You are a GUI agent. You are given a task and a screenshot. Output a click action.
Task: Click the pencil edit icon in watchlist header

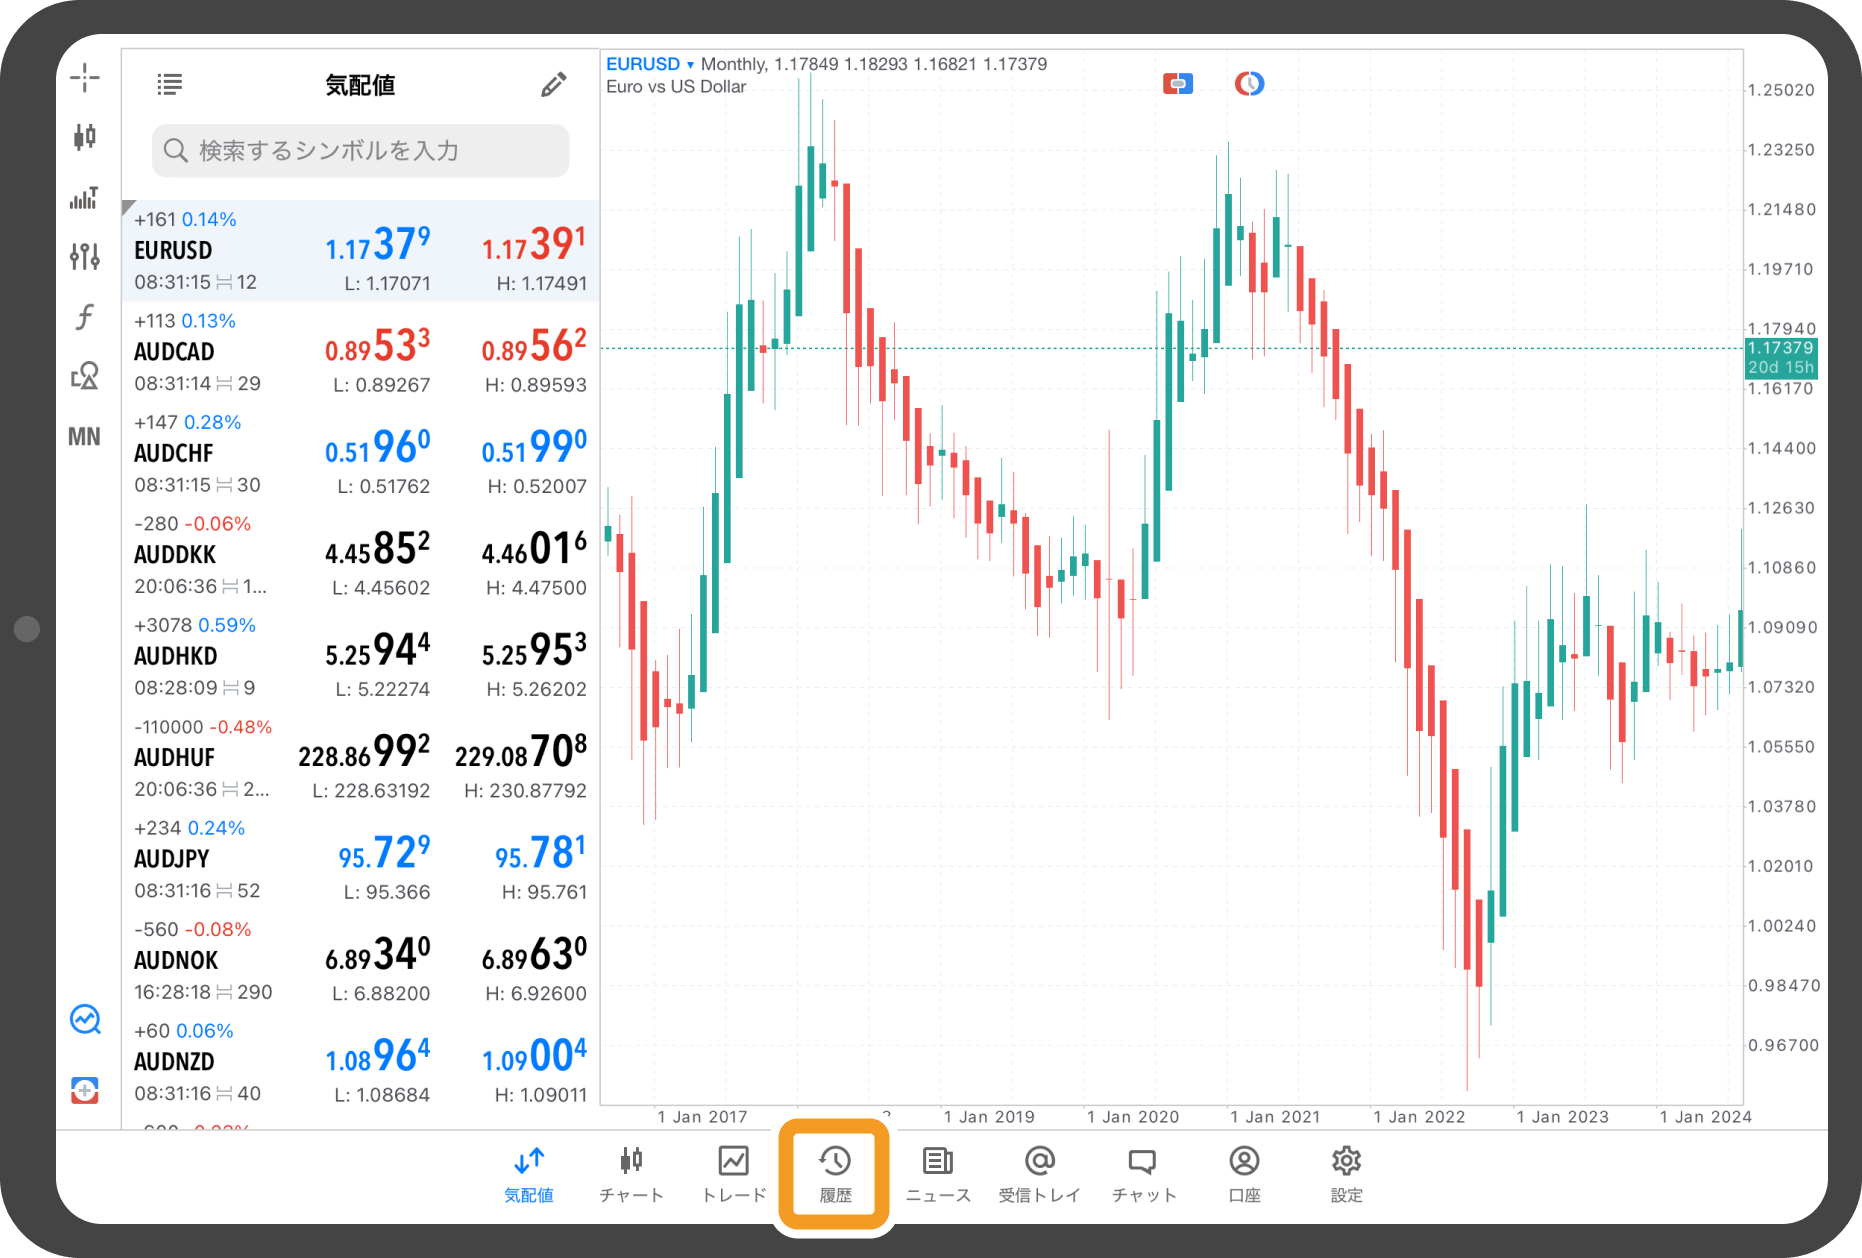553,85
